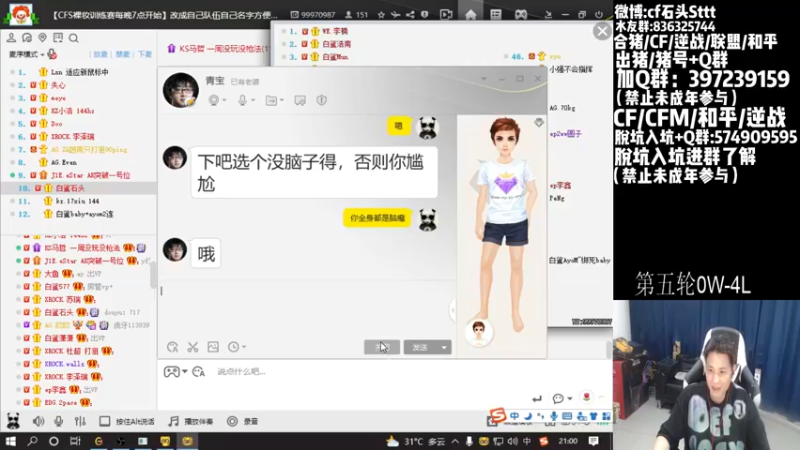Open the voice call microphone dropdown in chat header

click(x=246, y=100)
